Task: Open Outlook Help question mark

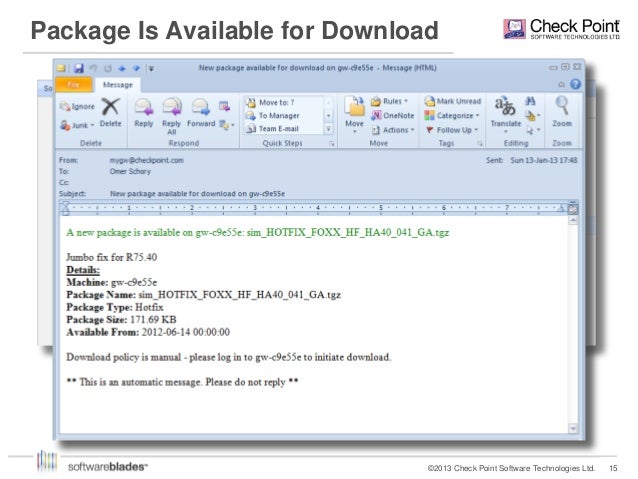Action: pyautogui.click(x=575, y=84)
